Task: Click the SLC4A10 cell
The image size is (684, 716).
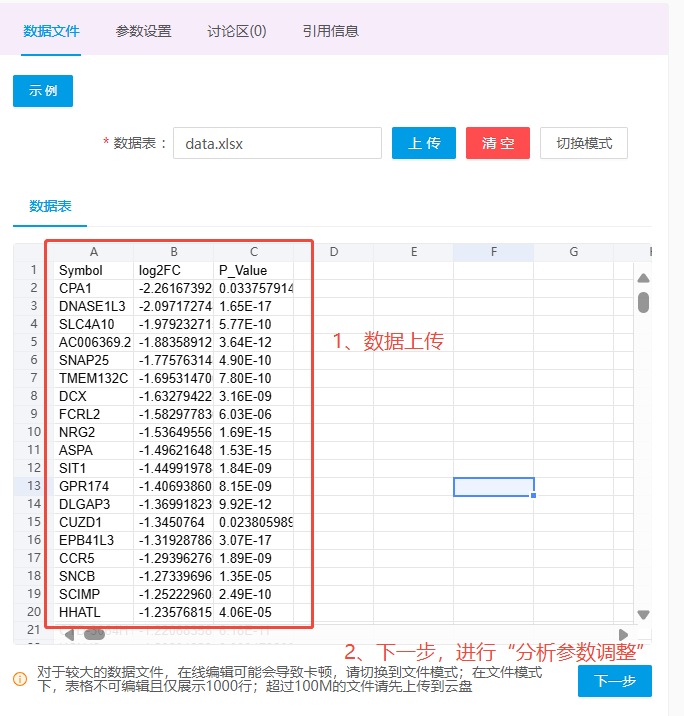Action: pos(94,324)
